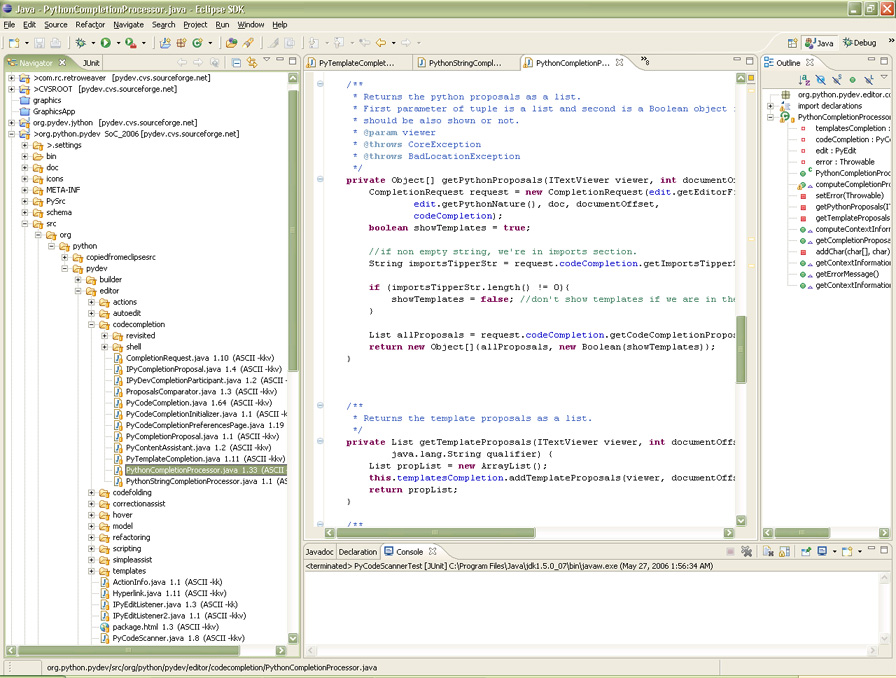Expand the import declarations node in Outline
This screenshot has height=678, width=896.
click(771, 106)
